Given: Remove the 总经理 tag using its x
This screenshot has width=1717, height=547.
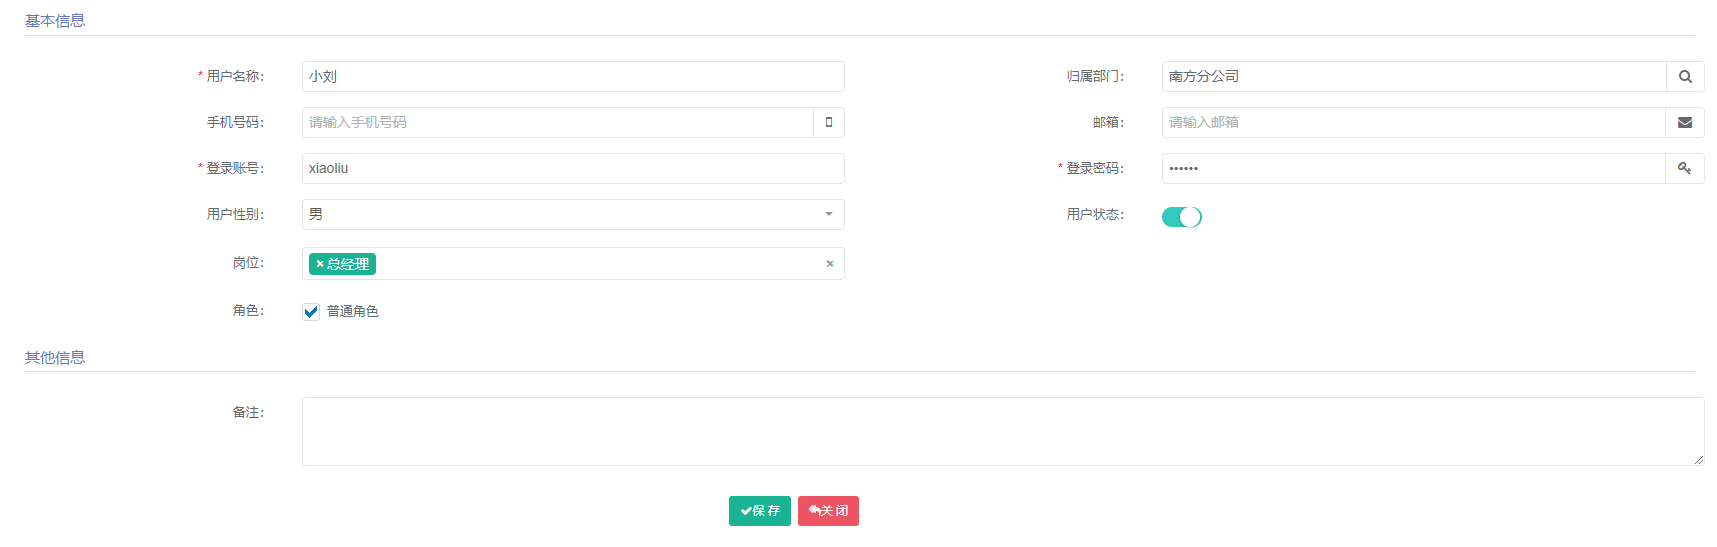Looking at the screenshot, I should pyautogui.click(x=320, y=264).
